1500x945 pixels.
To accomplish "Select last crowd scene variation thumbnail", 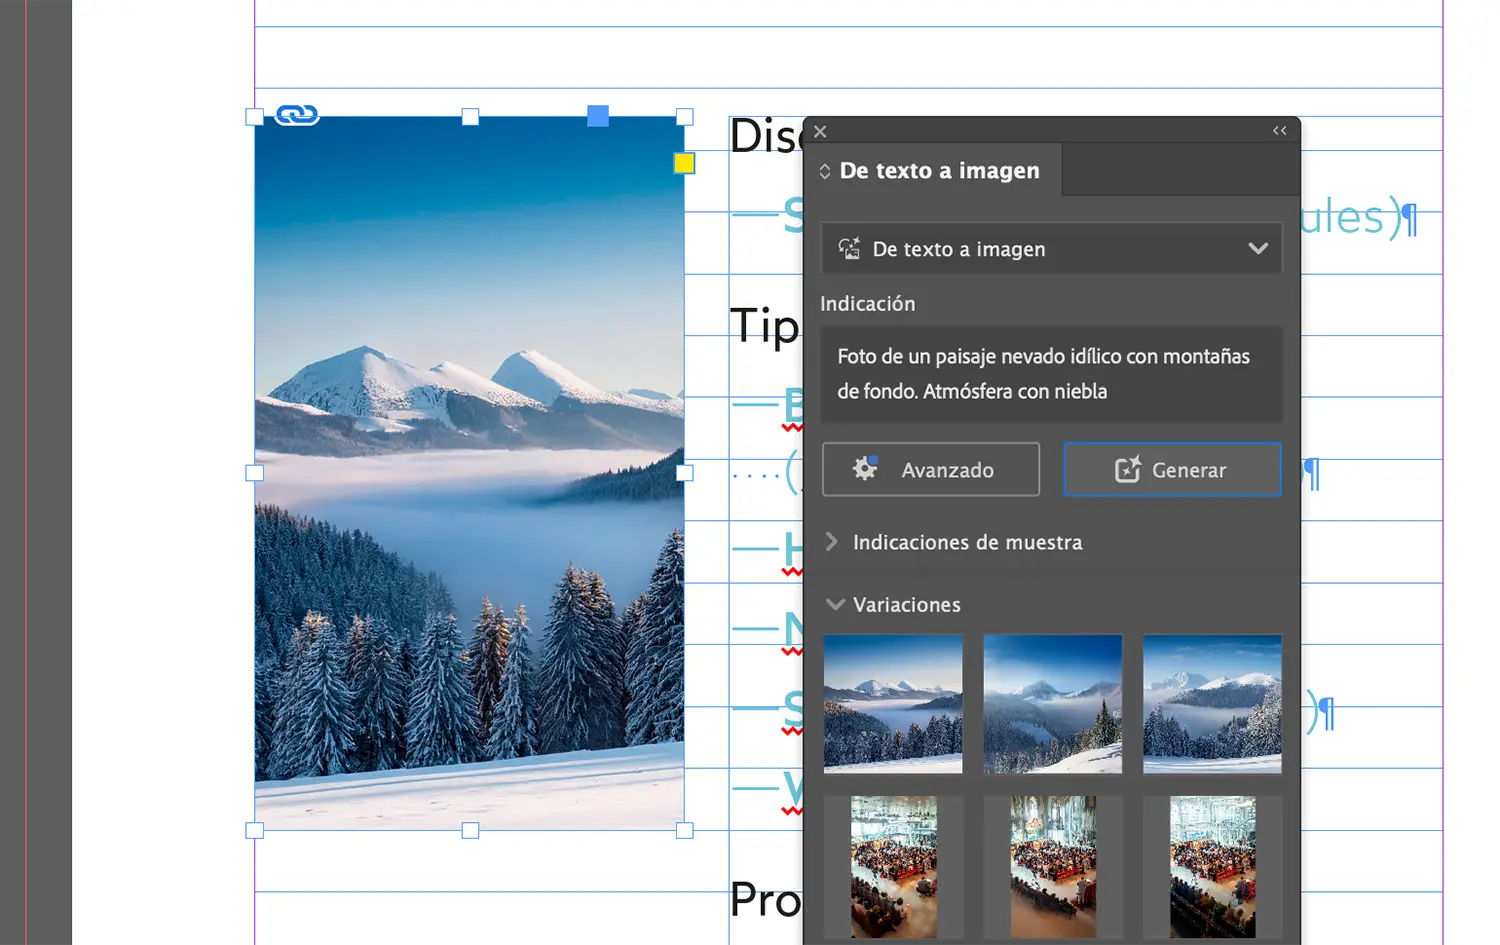I will 1212,867.
